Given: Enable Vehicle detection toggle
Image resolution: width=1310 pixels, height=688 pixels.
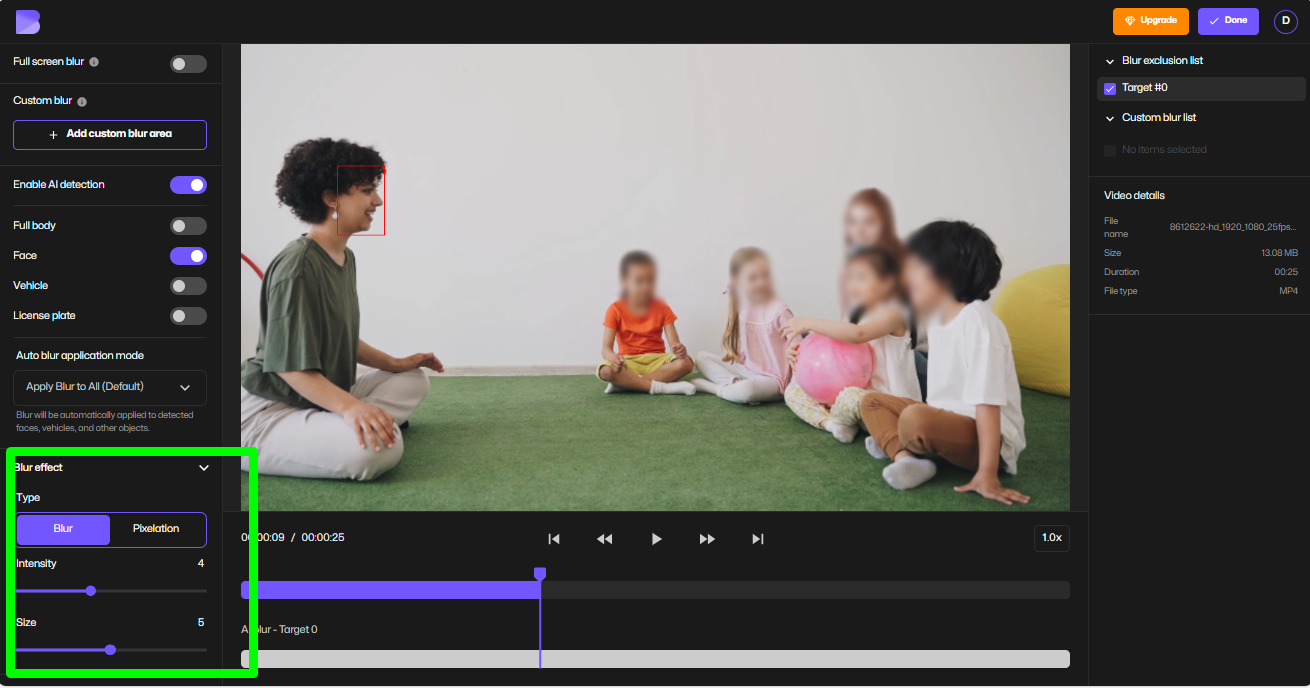Looking at the screenshot, I should pos(188,286).
